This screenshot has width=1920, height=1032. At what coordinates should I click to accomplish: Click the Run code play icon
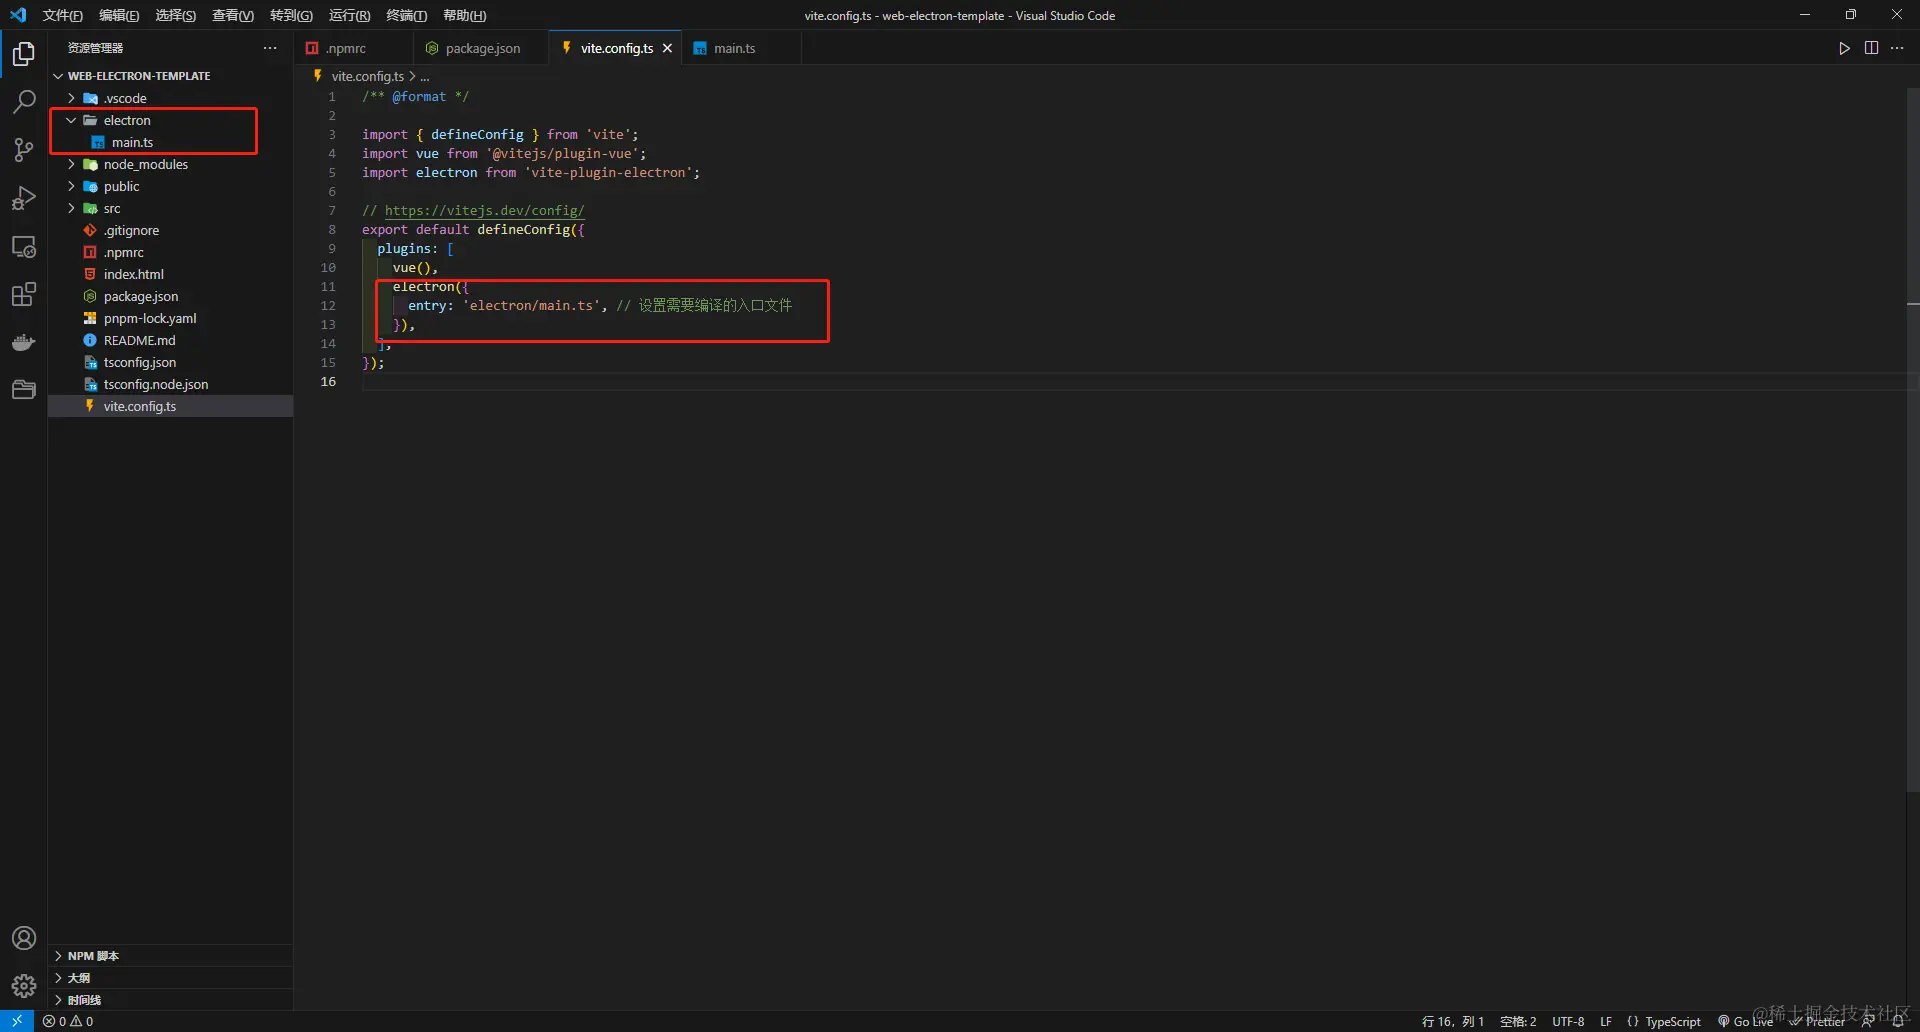[x=1844, y=48]
